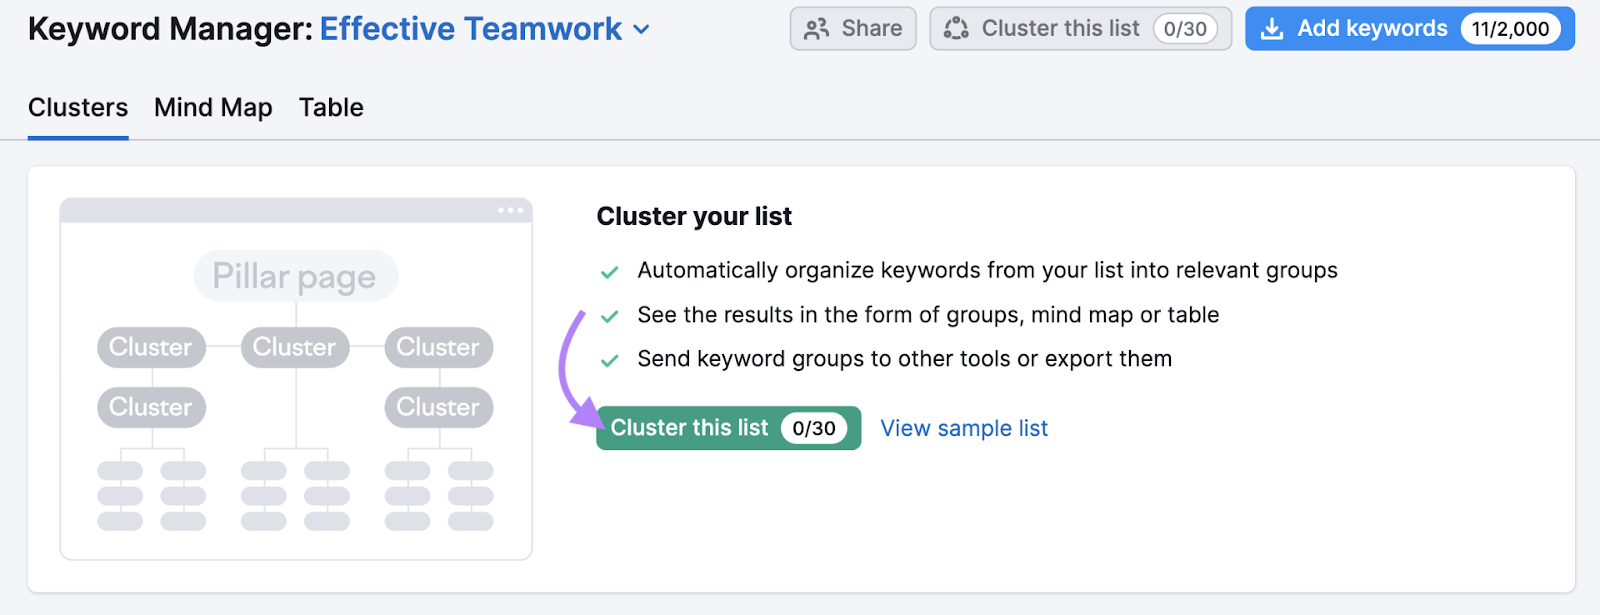Screen dimensions: 1600x615
Task: Click the cluster icon in top toolbar
Action: pos(956,29)
